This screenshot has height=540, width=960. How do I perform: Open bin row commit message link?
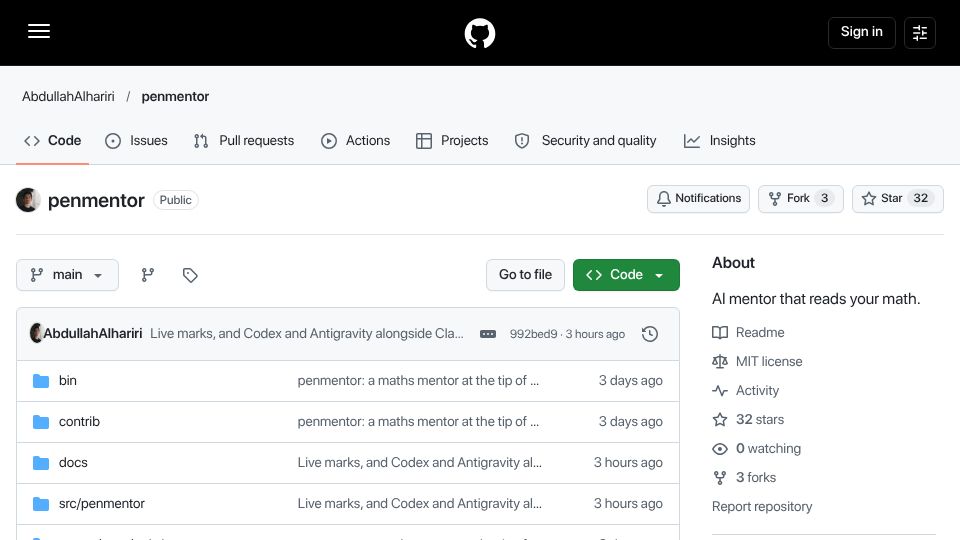[418, 381]
